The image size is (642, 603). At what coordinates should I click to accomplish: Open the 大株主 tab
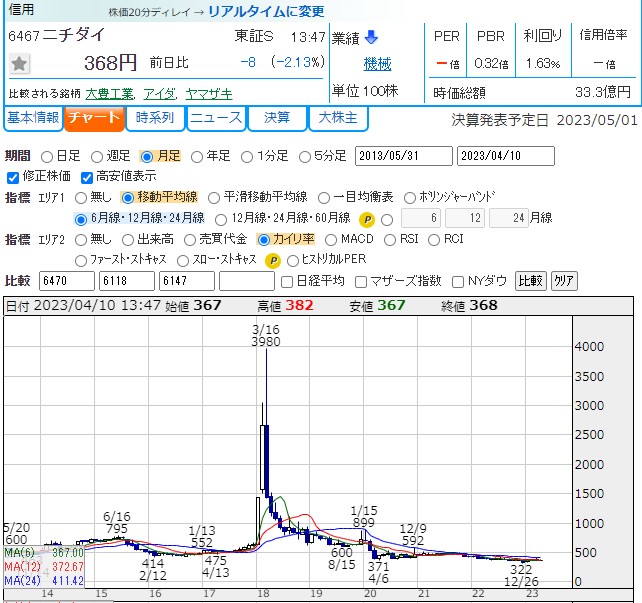338,119
